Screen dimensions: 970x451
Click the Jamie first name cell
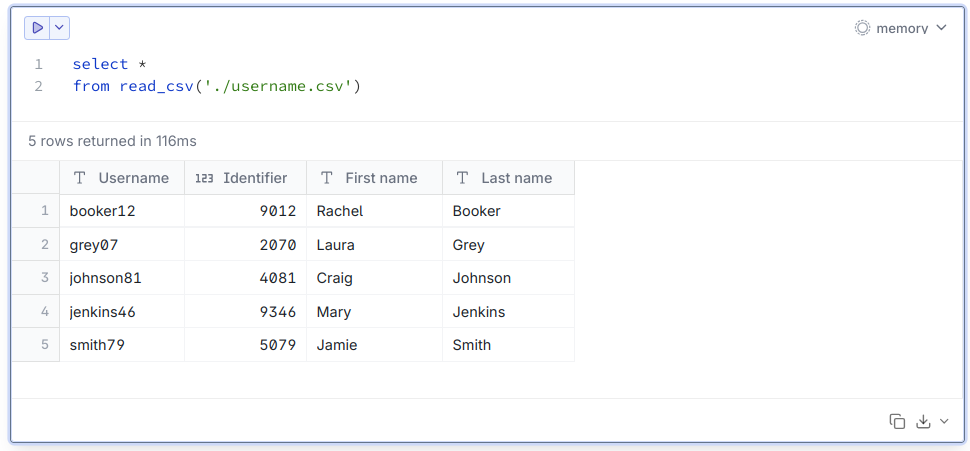tap(375, 345)
